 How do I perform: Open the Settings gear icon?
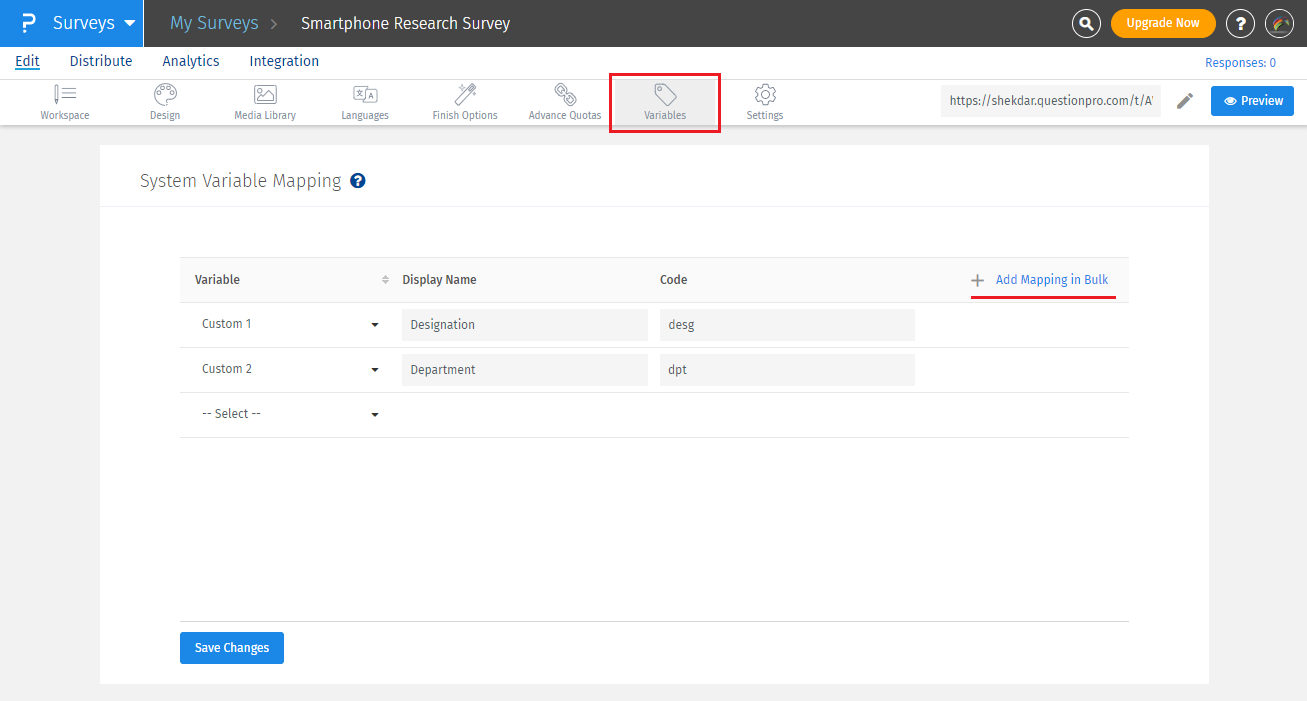click(765, 95)
